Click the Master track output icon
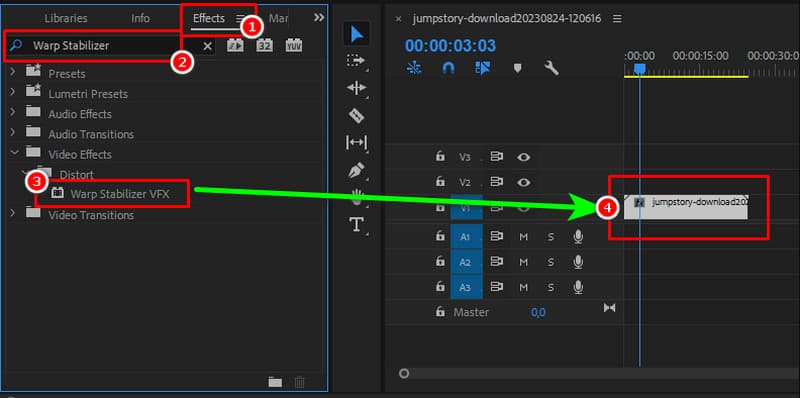 click(x=609, y=308)
